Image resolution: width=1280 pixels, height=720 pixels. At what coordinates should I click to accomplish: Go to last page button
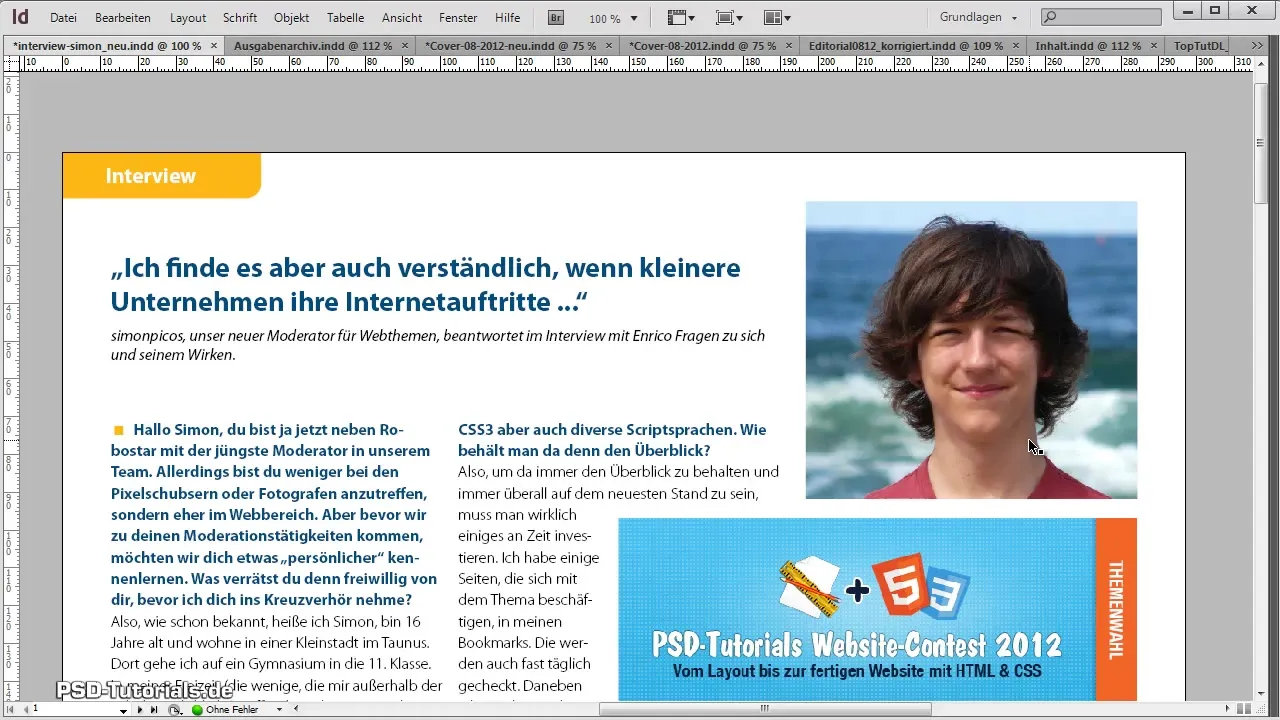154,709
